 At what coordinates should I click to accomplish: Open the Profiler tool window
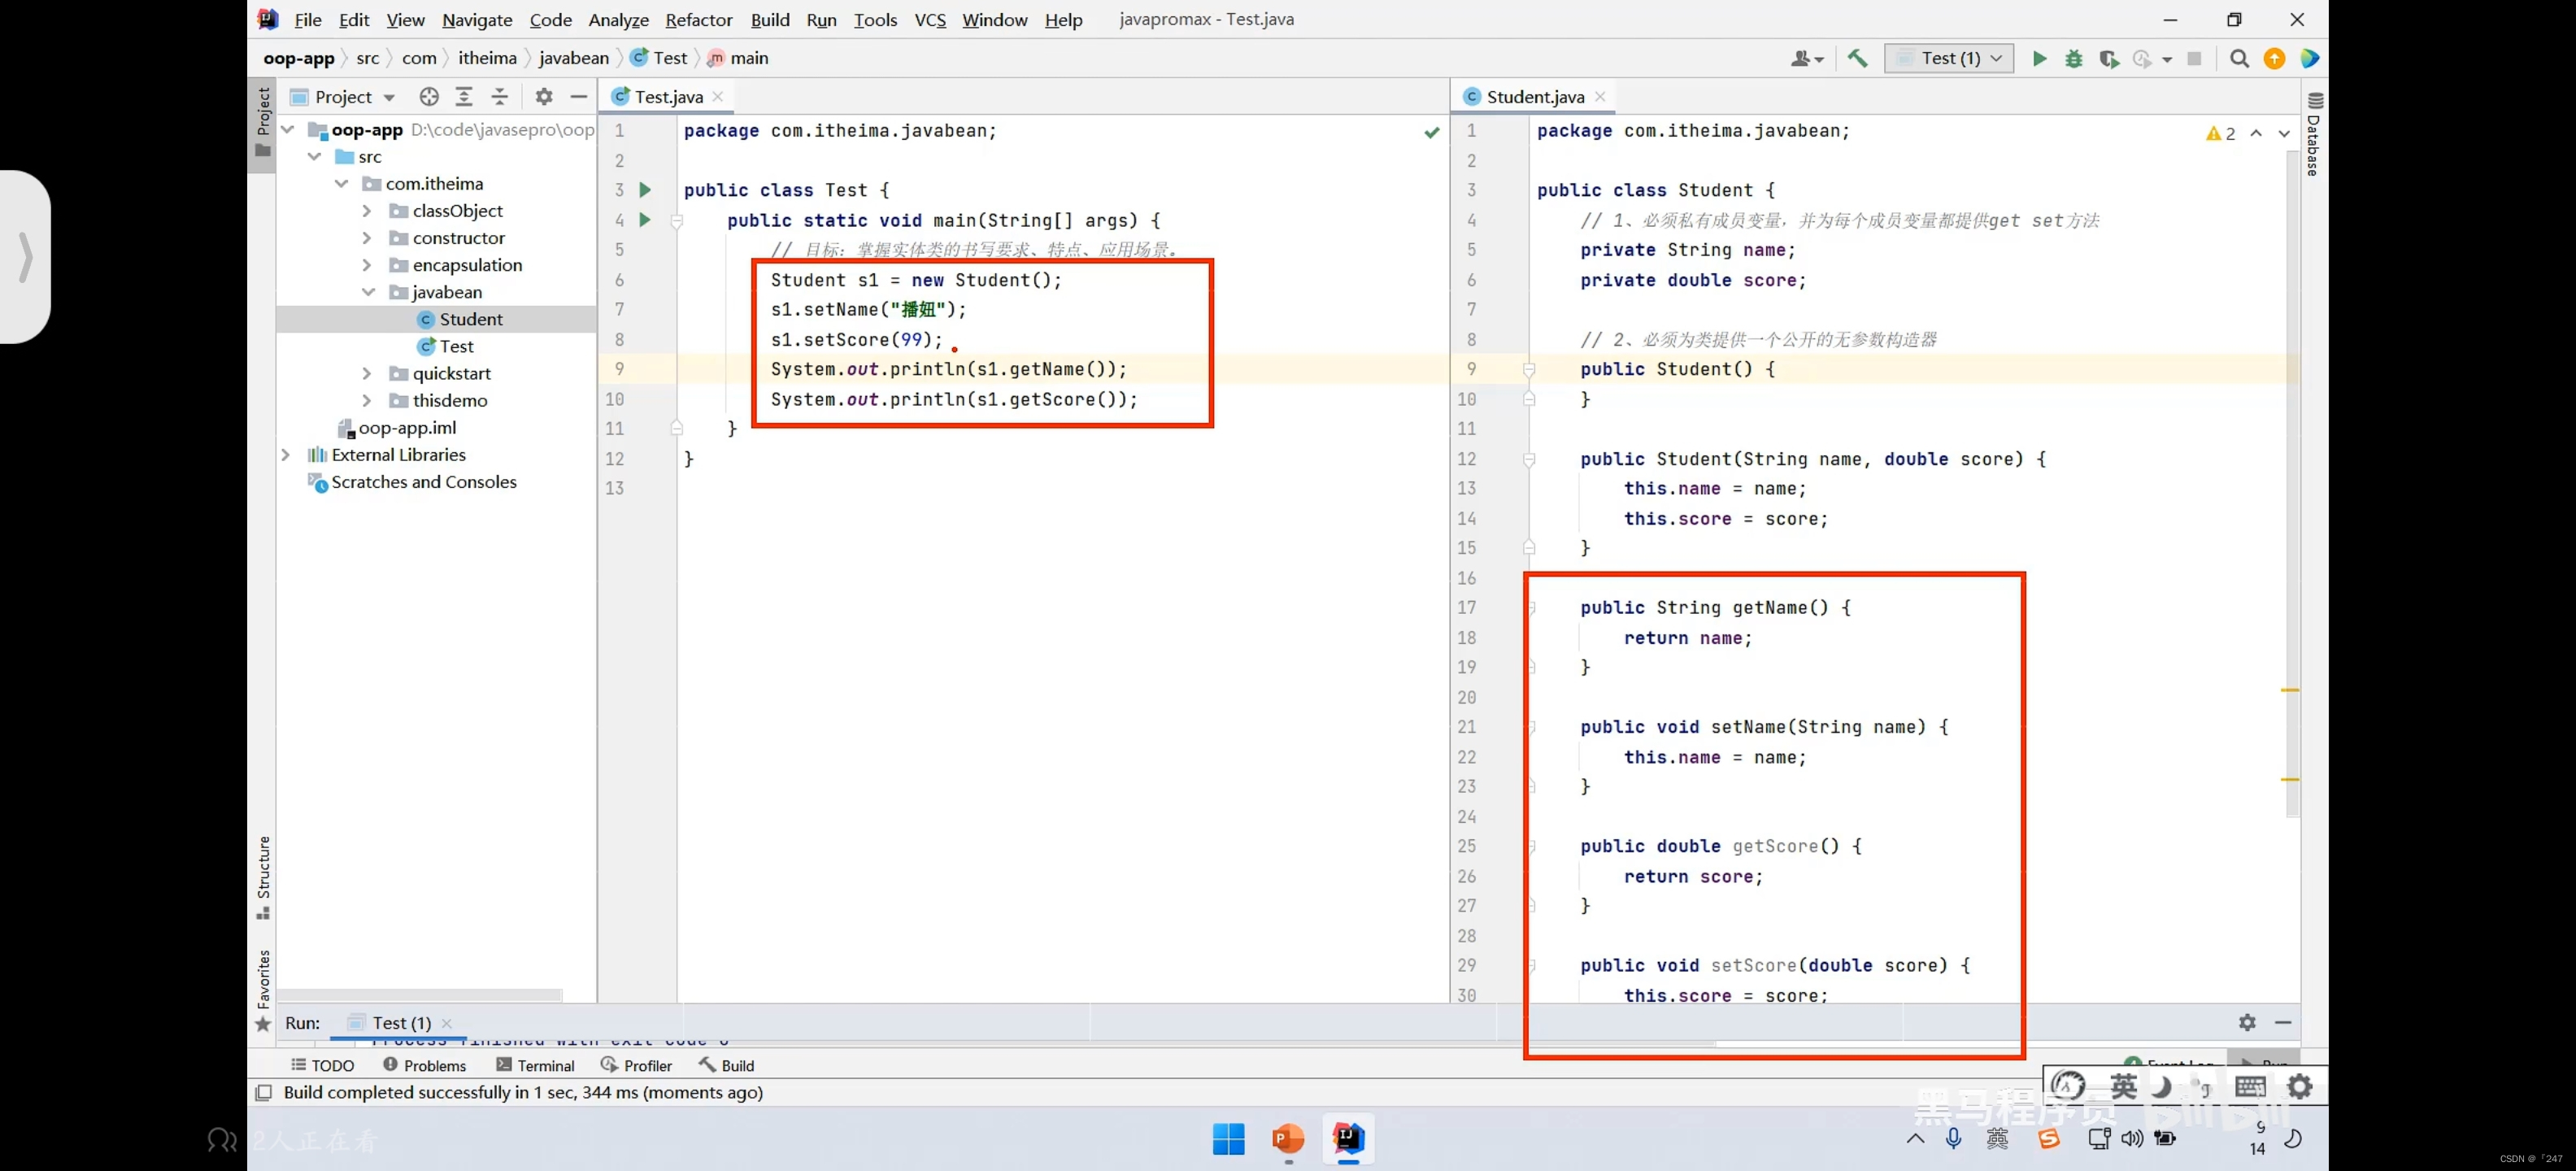(x=636, y=1065)
